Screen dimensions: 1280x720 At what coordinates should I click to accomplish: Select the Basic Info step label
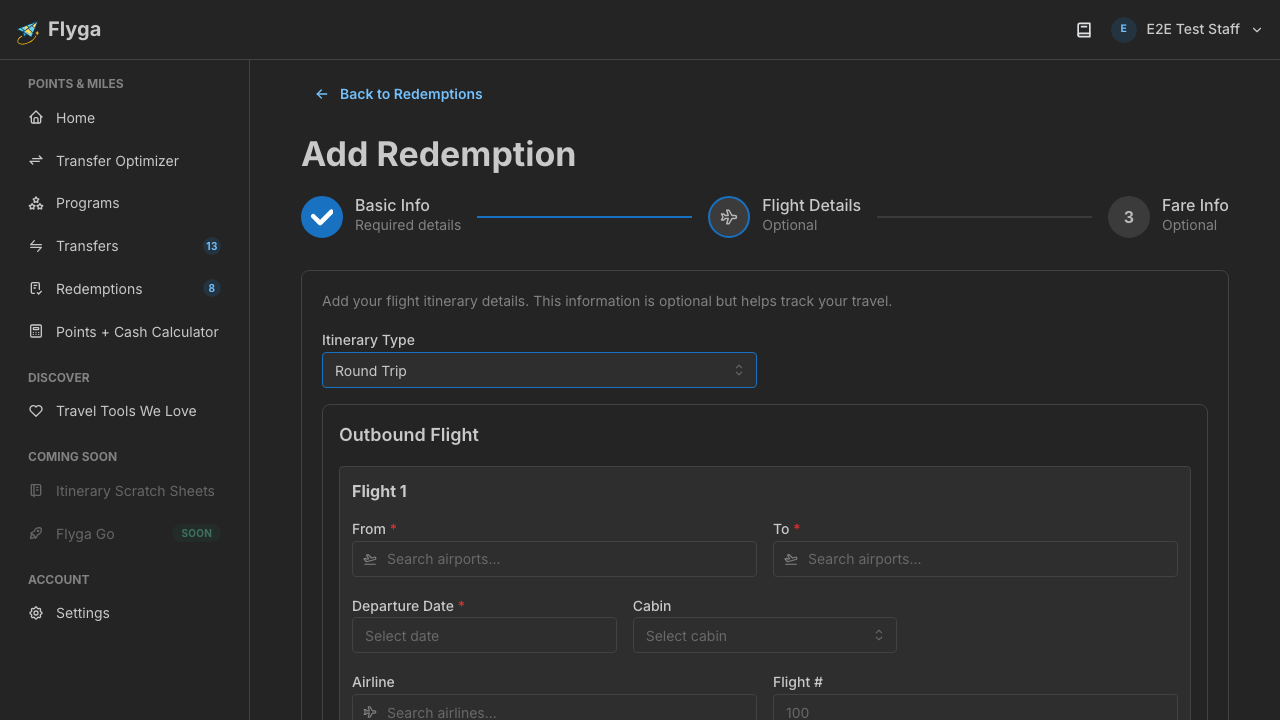coord(392,205)
